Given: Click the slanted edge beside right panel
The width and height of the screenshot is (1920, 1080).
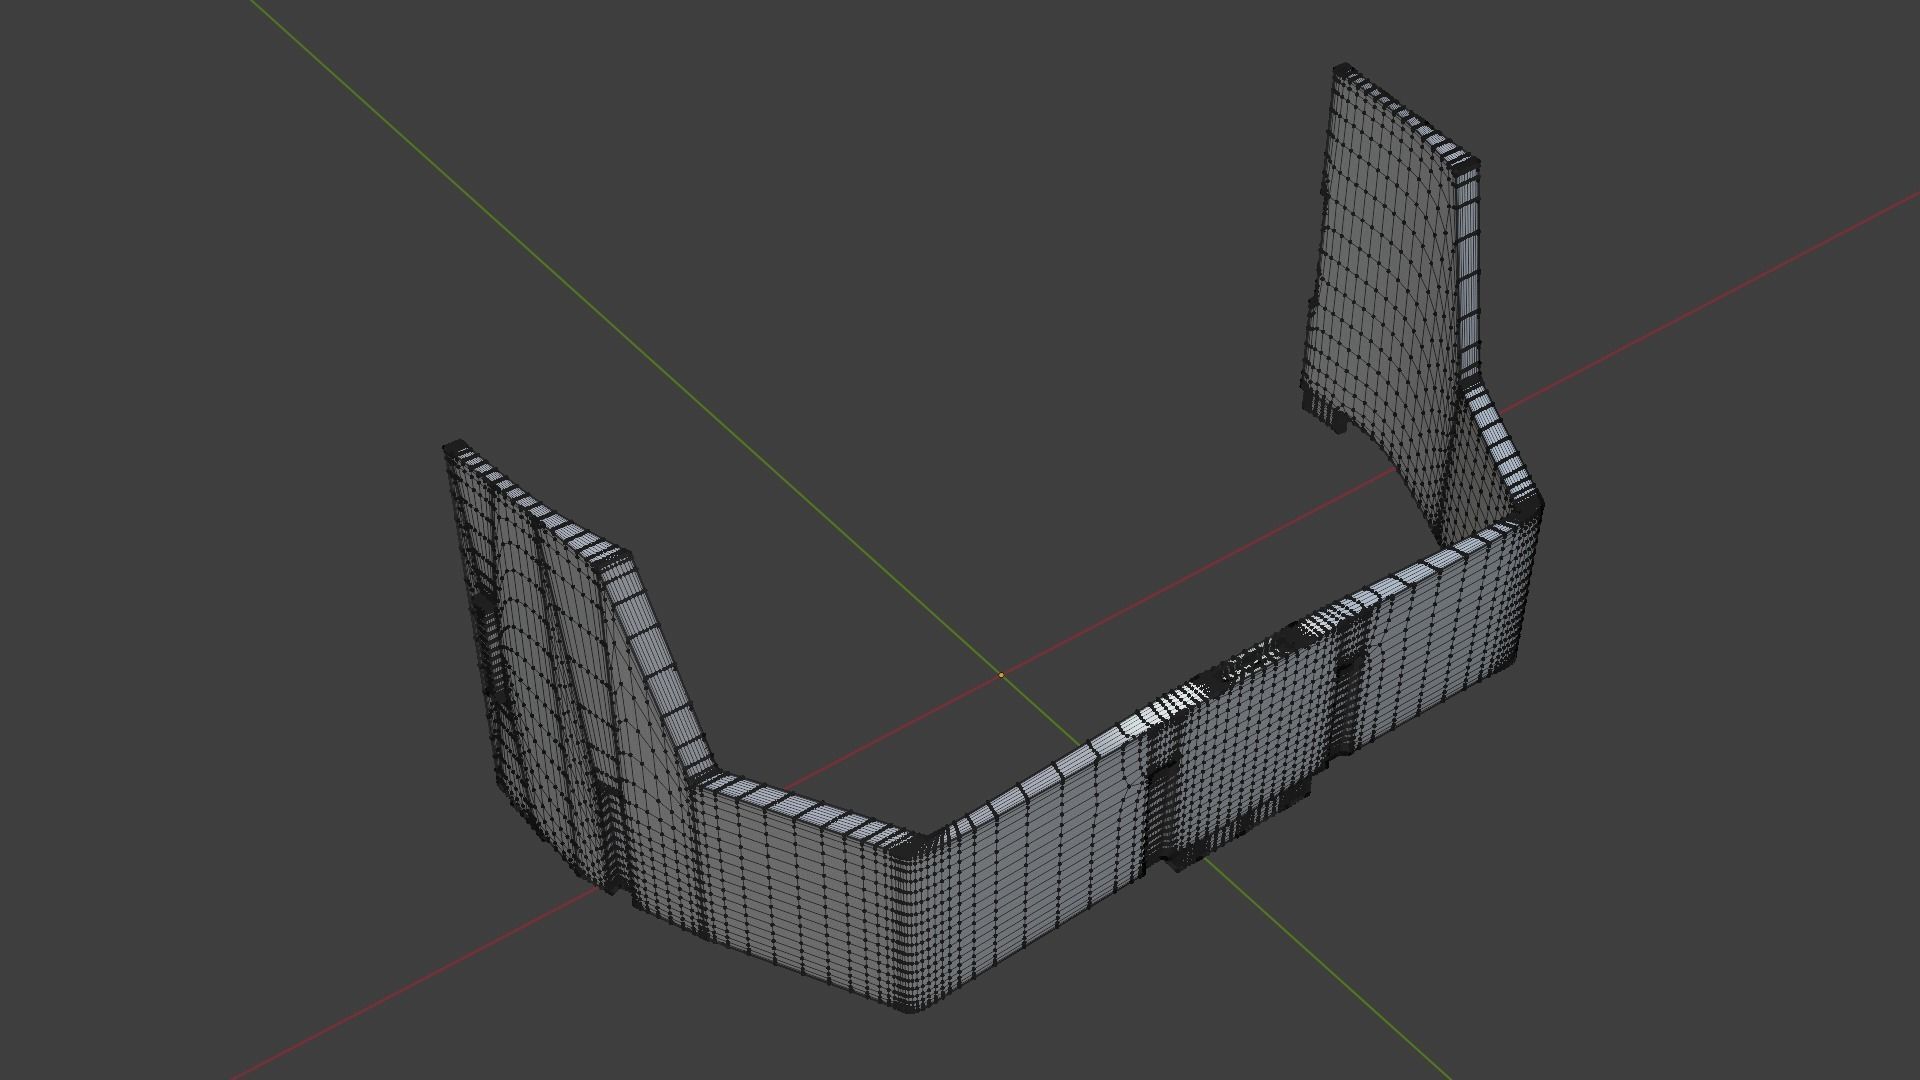Looking at the screenshot, I should 1500,445.
